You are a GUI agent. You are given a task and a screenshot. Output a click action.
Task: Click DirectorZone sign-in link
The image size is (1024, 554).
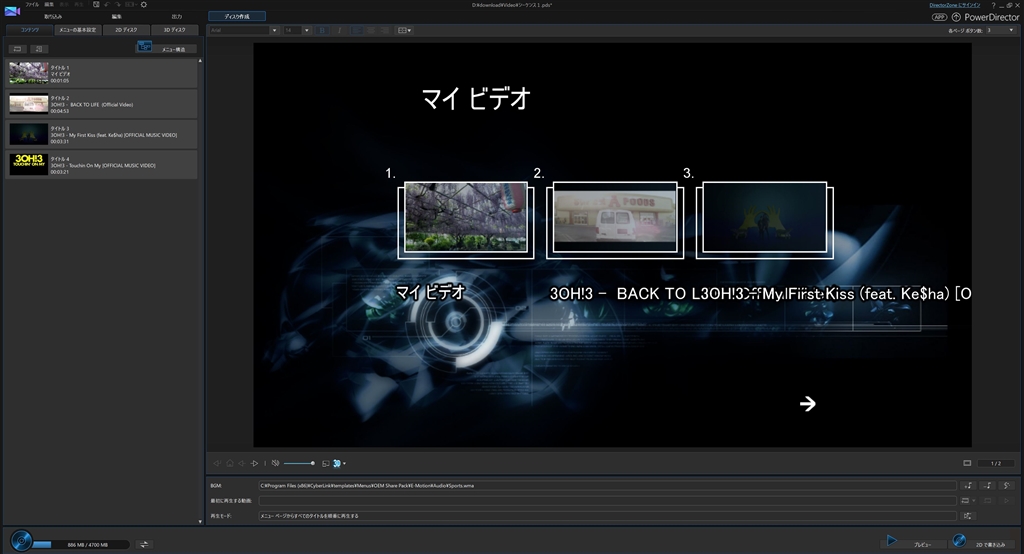pyautogui.click(x=954, y=5)
